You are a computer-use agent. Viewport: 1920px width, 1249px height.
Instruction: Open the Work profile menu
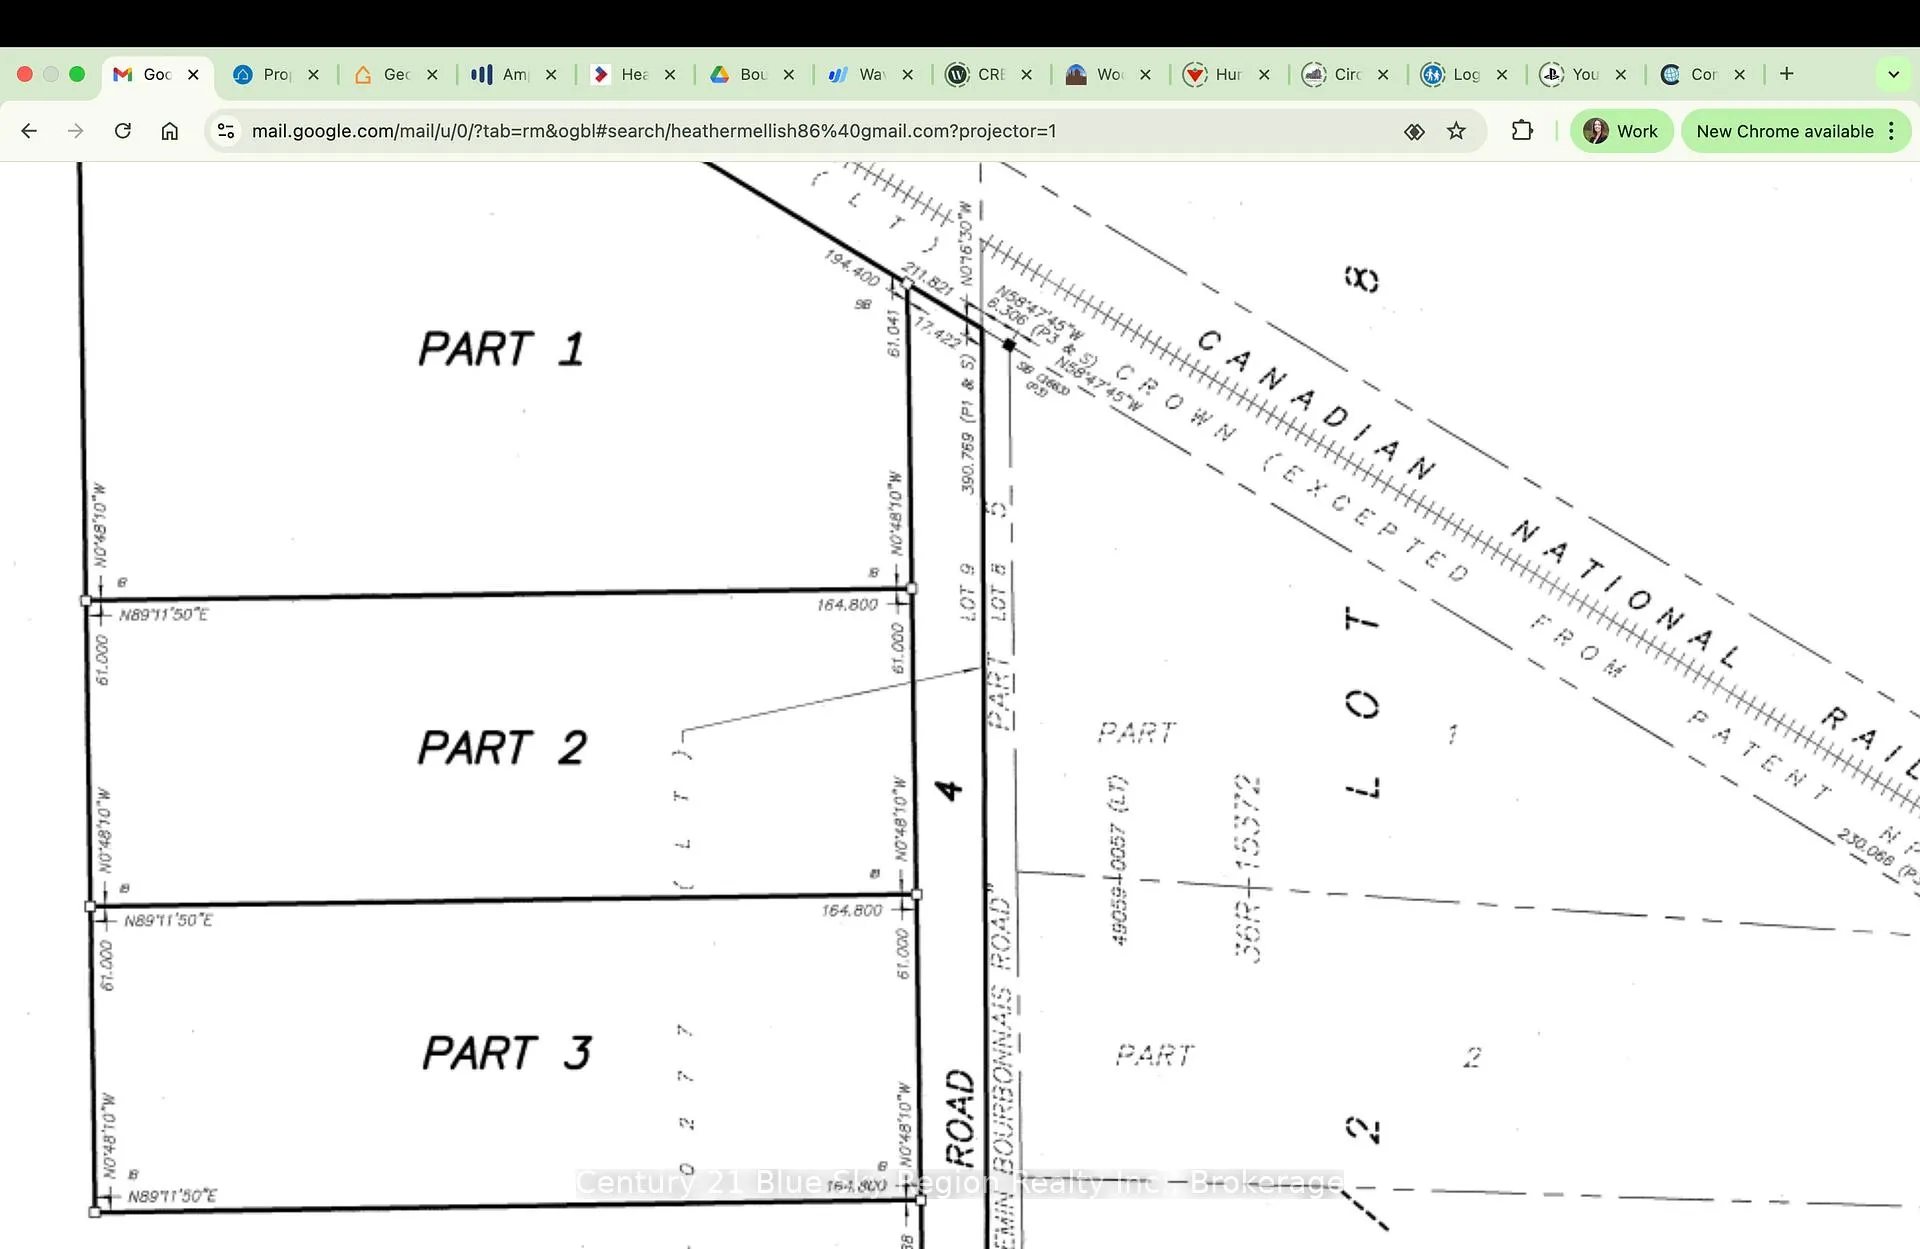[1621, 131]
